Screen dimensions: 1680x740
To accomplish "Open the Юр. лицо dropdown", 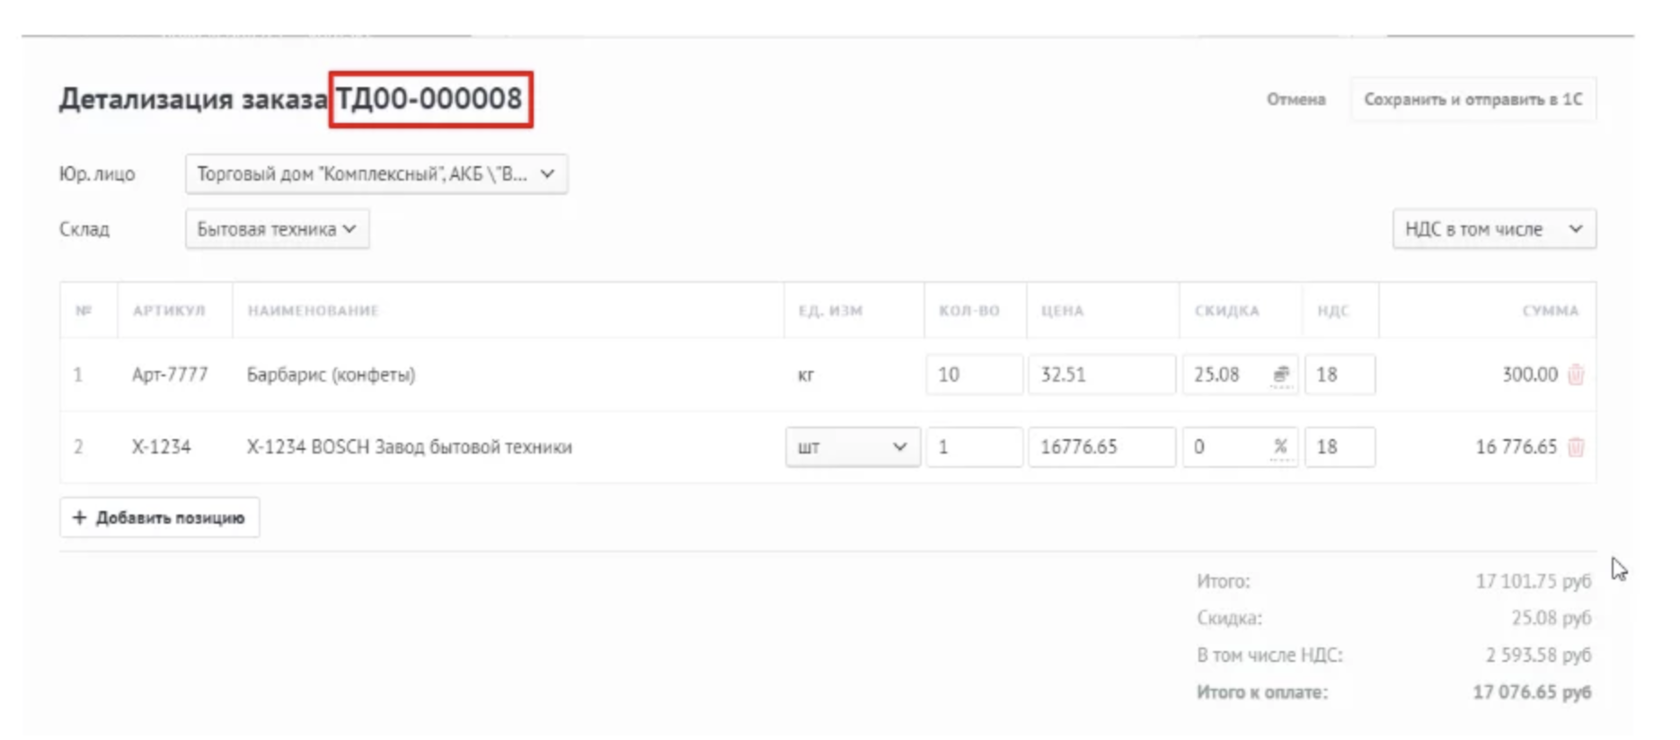I will (x=376, y=174).
